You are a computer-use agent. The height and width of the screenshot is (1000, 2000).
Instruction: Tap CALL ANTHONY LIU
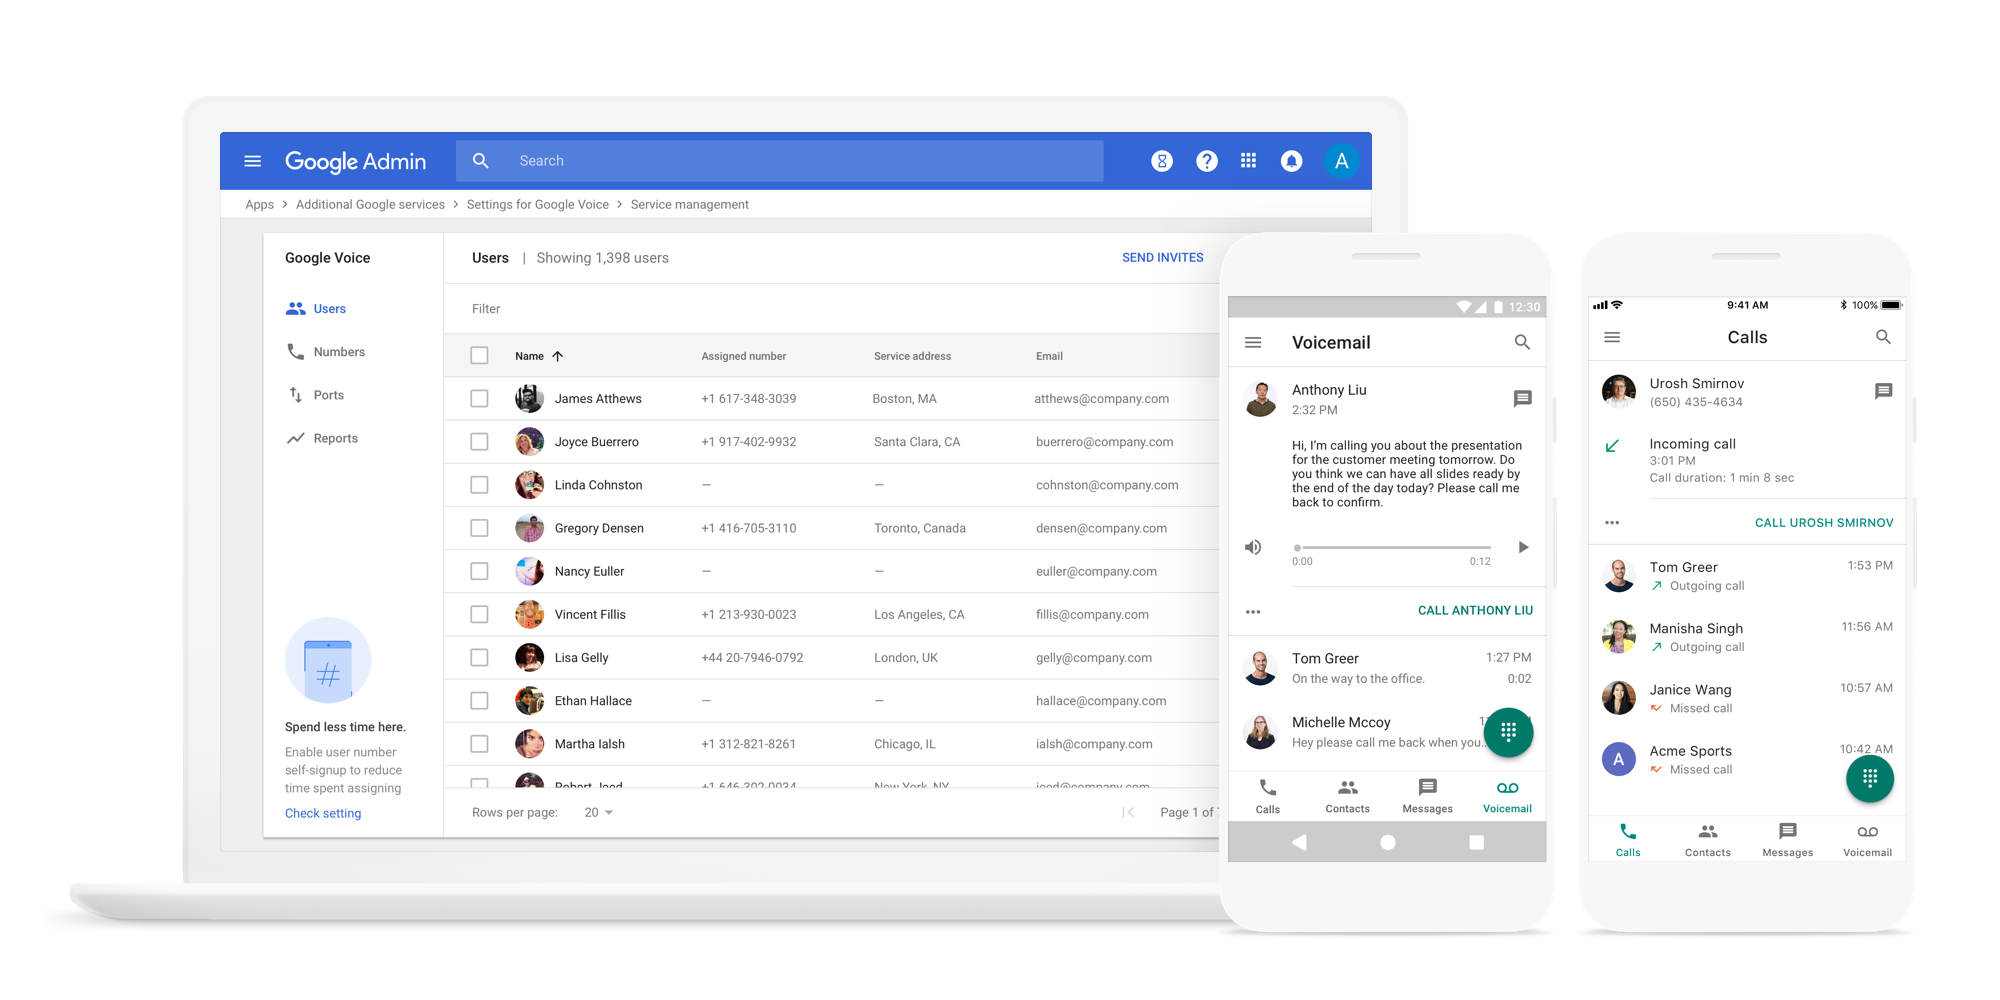[x=1475, y=611]
